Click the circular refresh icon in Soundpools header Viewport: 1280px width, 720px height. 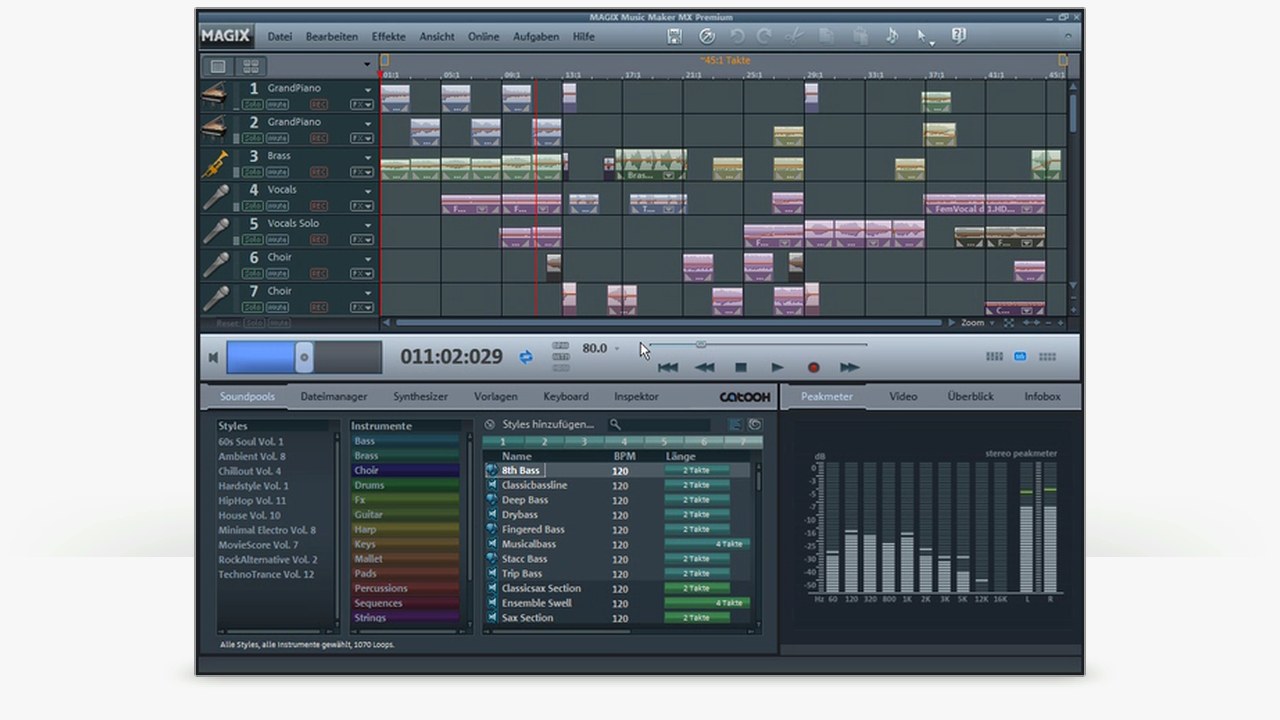pyautogui.click(x=755, y=424)
